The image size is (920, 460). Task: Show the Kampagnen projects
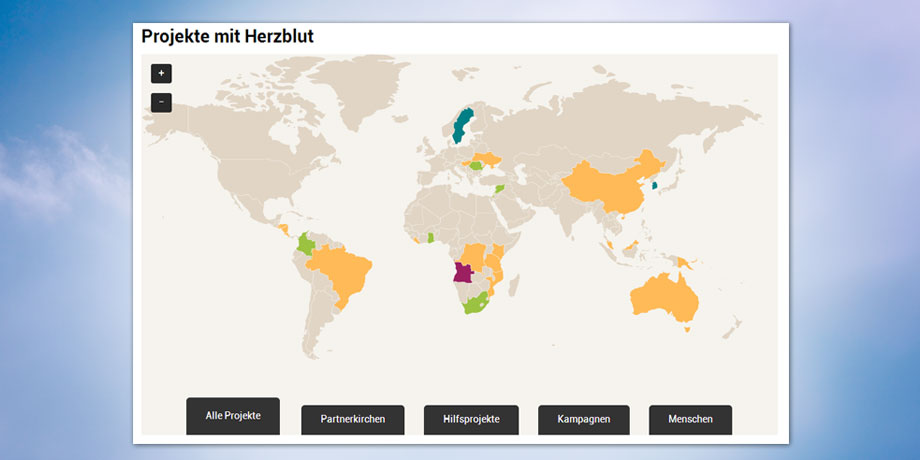click(x=584, y=420)
